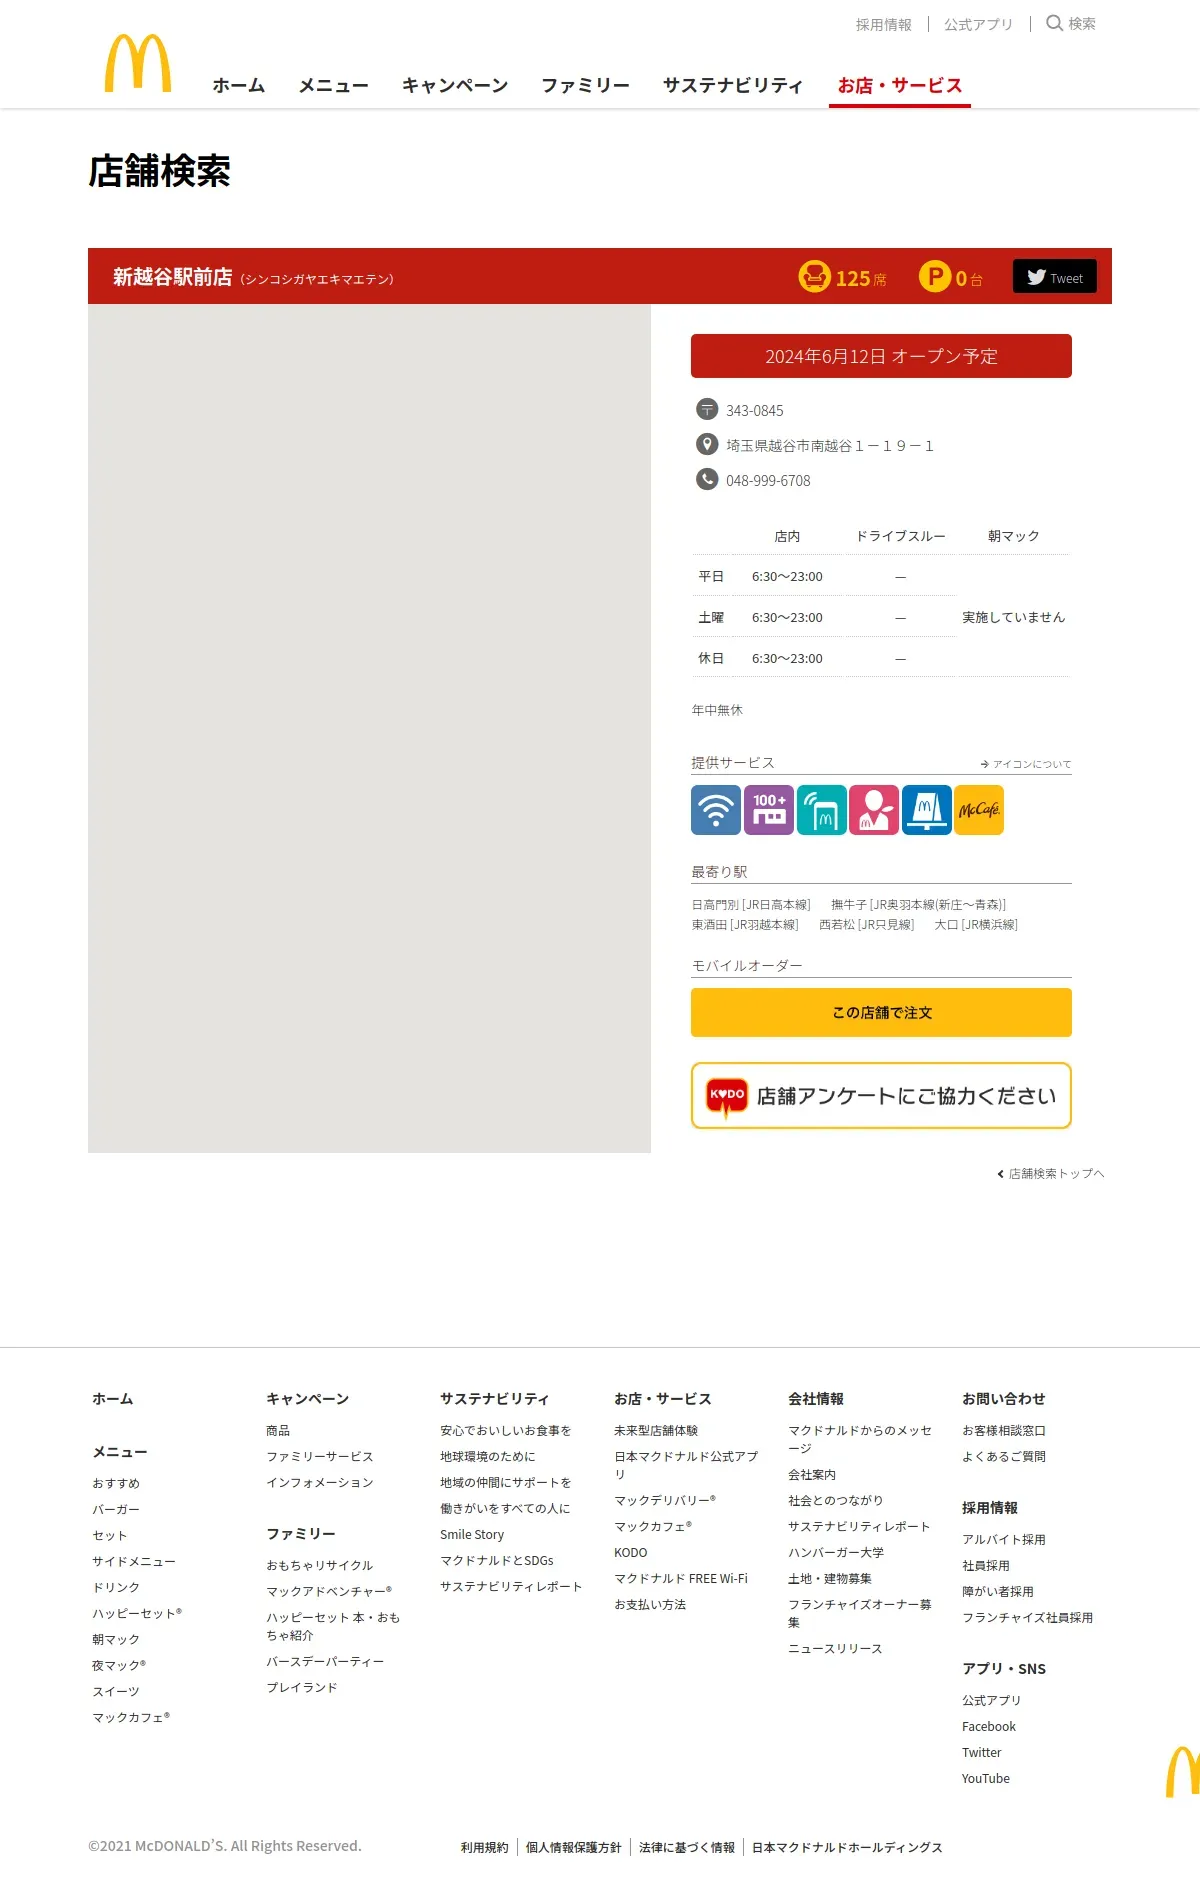Click the teal mobile order service icon
The height and width of the screenshot is (1904, 1200).
822,810
